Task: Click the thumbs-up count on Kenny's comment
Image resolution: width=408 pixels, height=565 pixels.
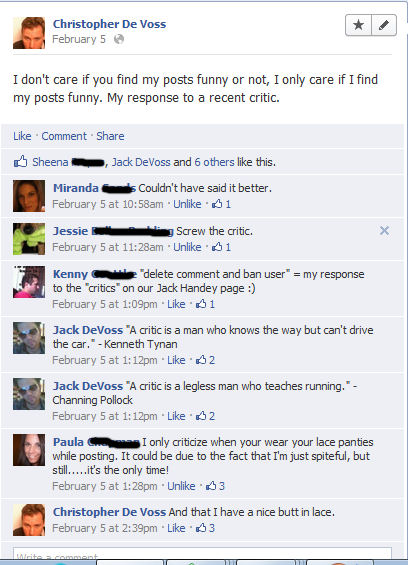Action: (x=205, y=304)
